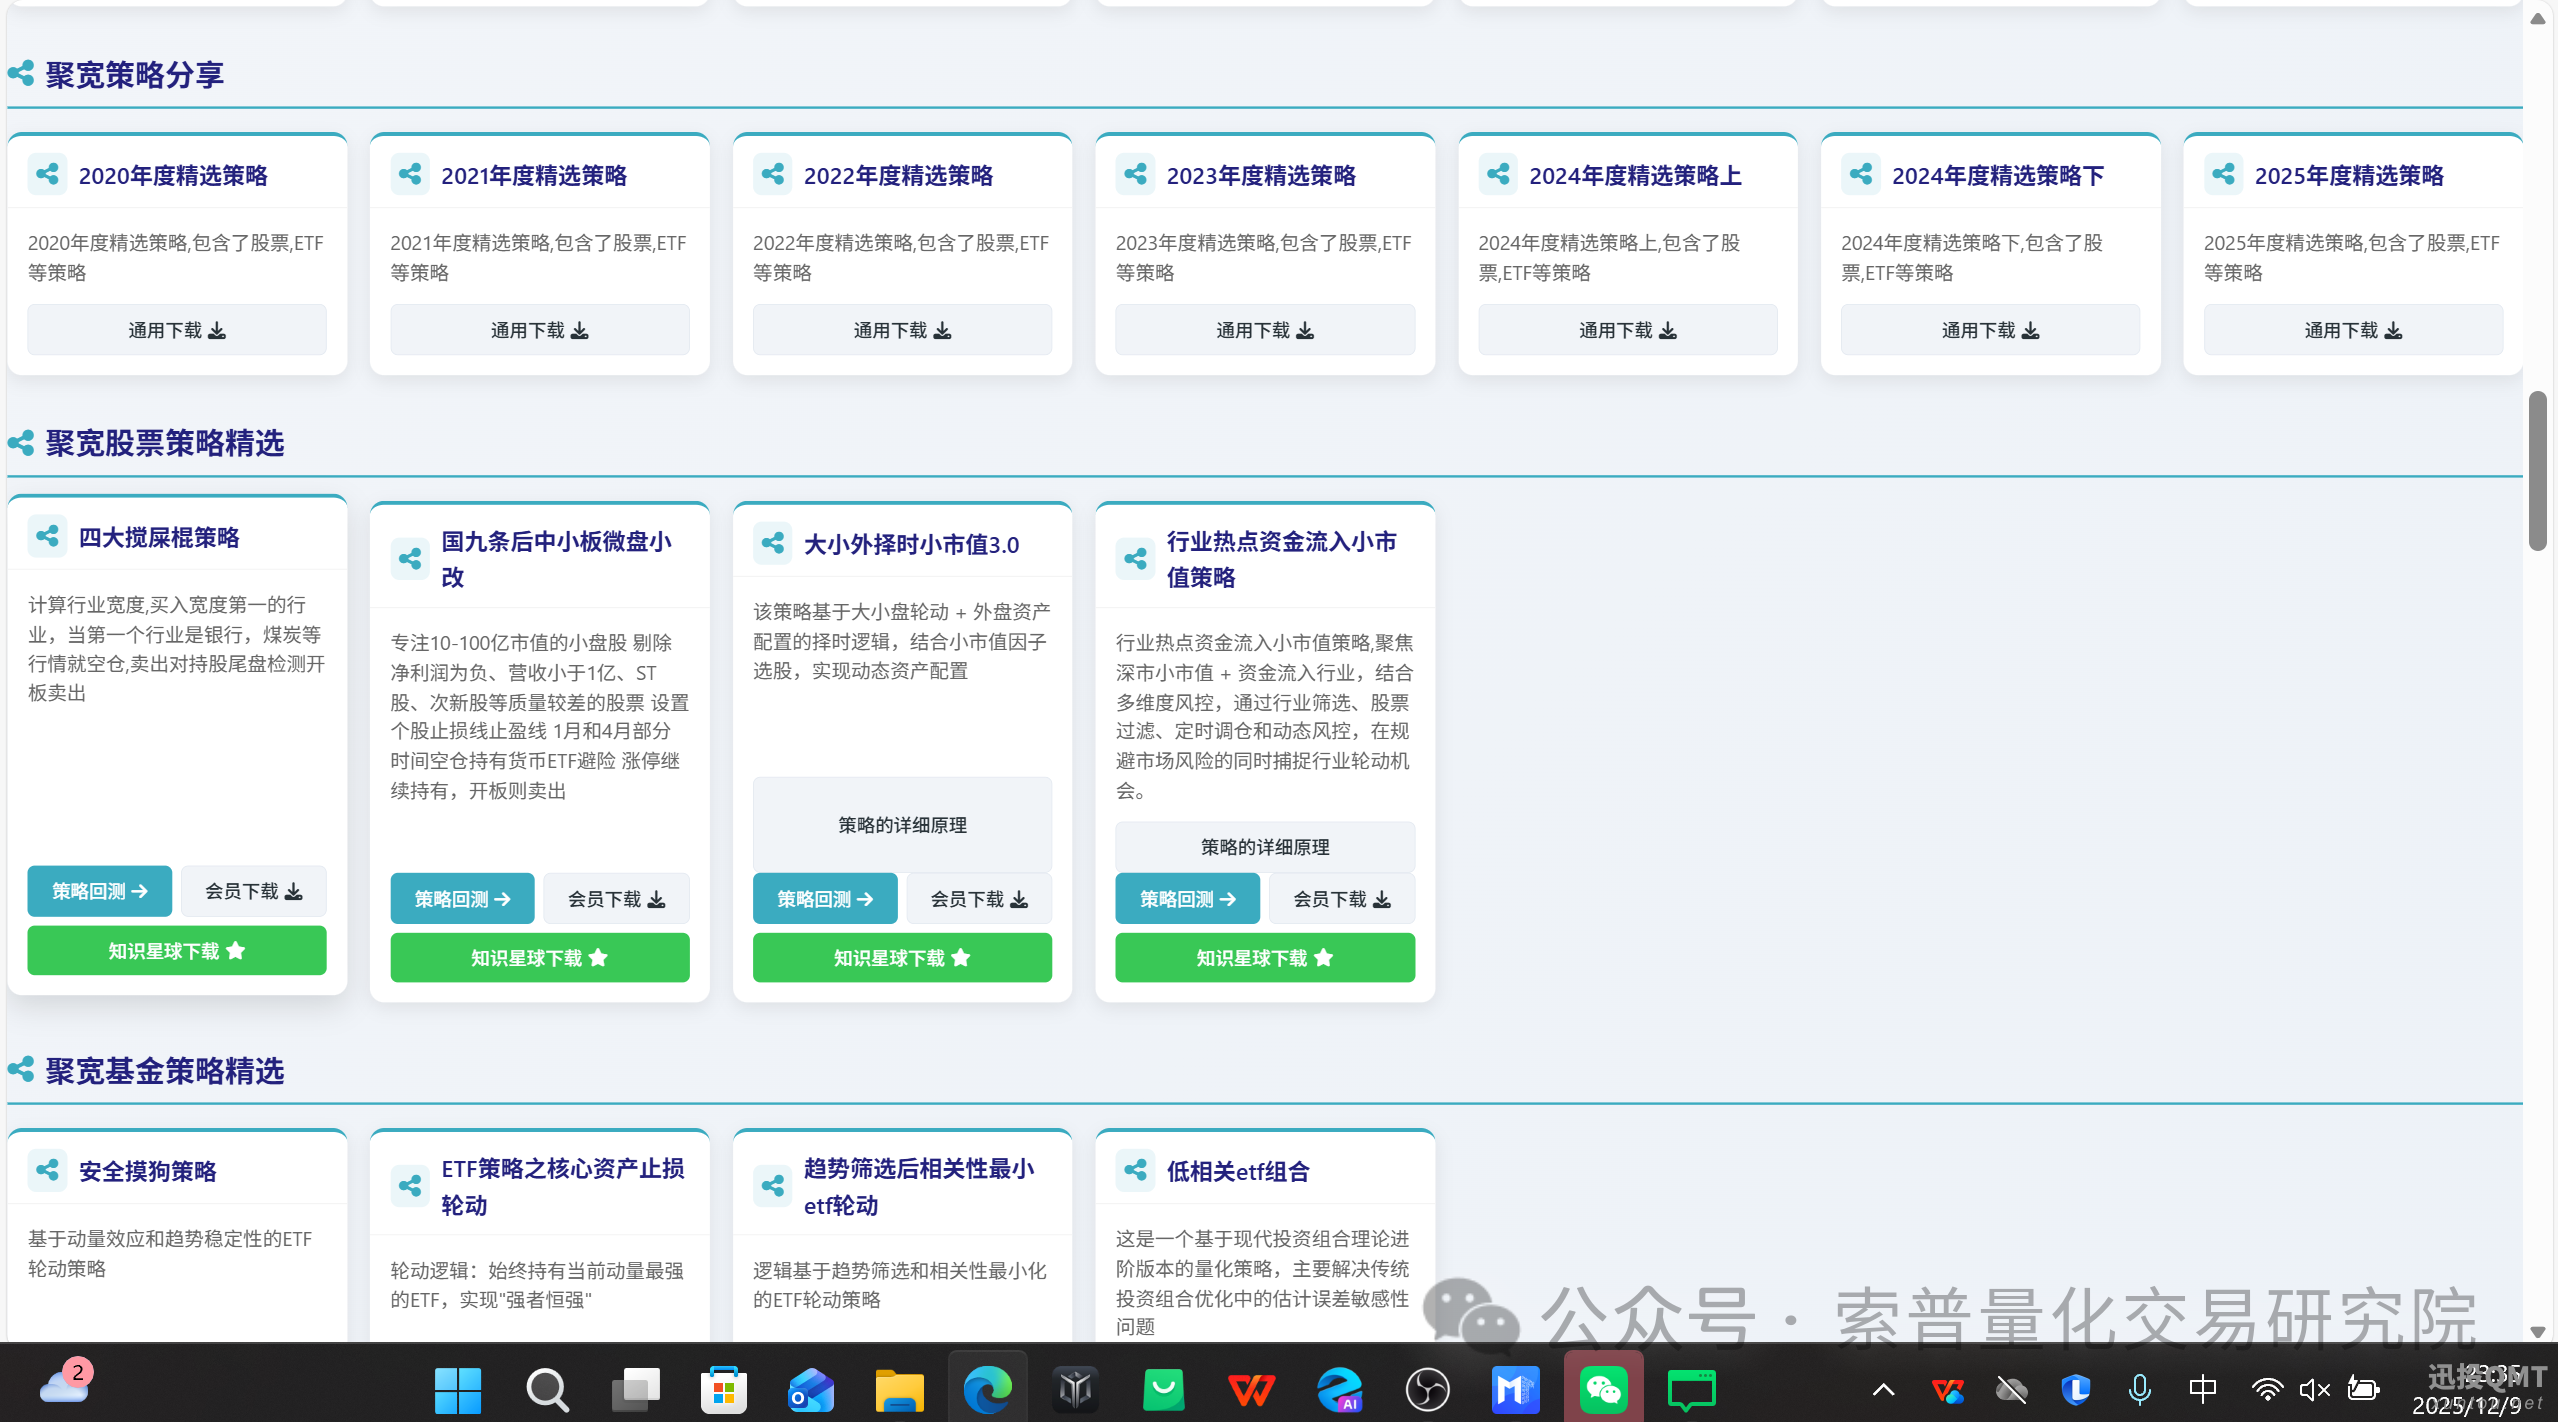Toggle the muted speaker volume icon

point(2314,1389)
